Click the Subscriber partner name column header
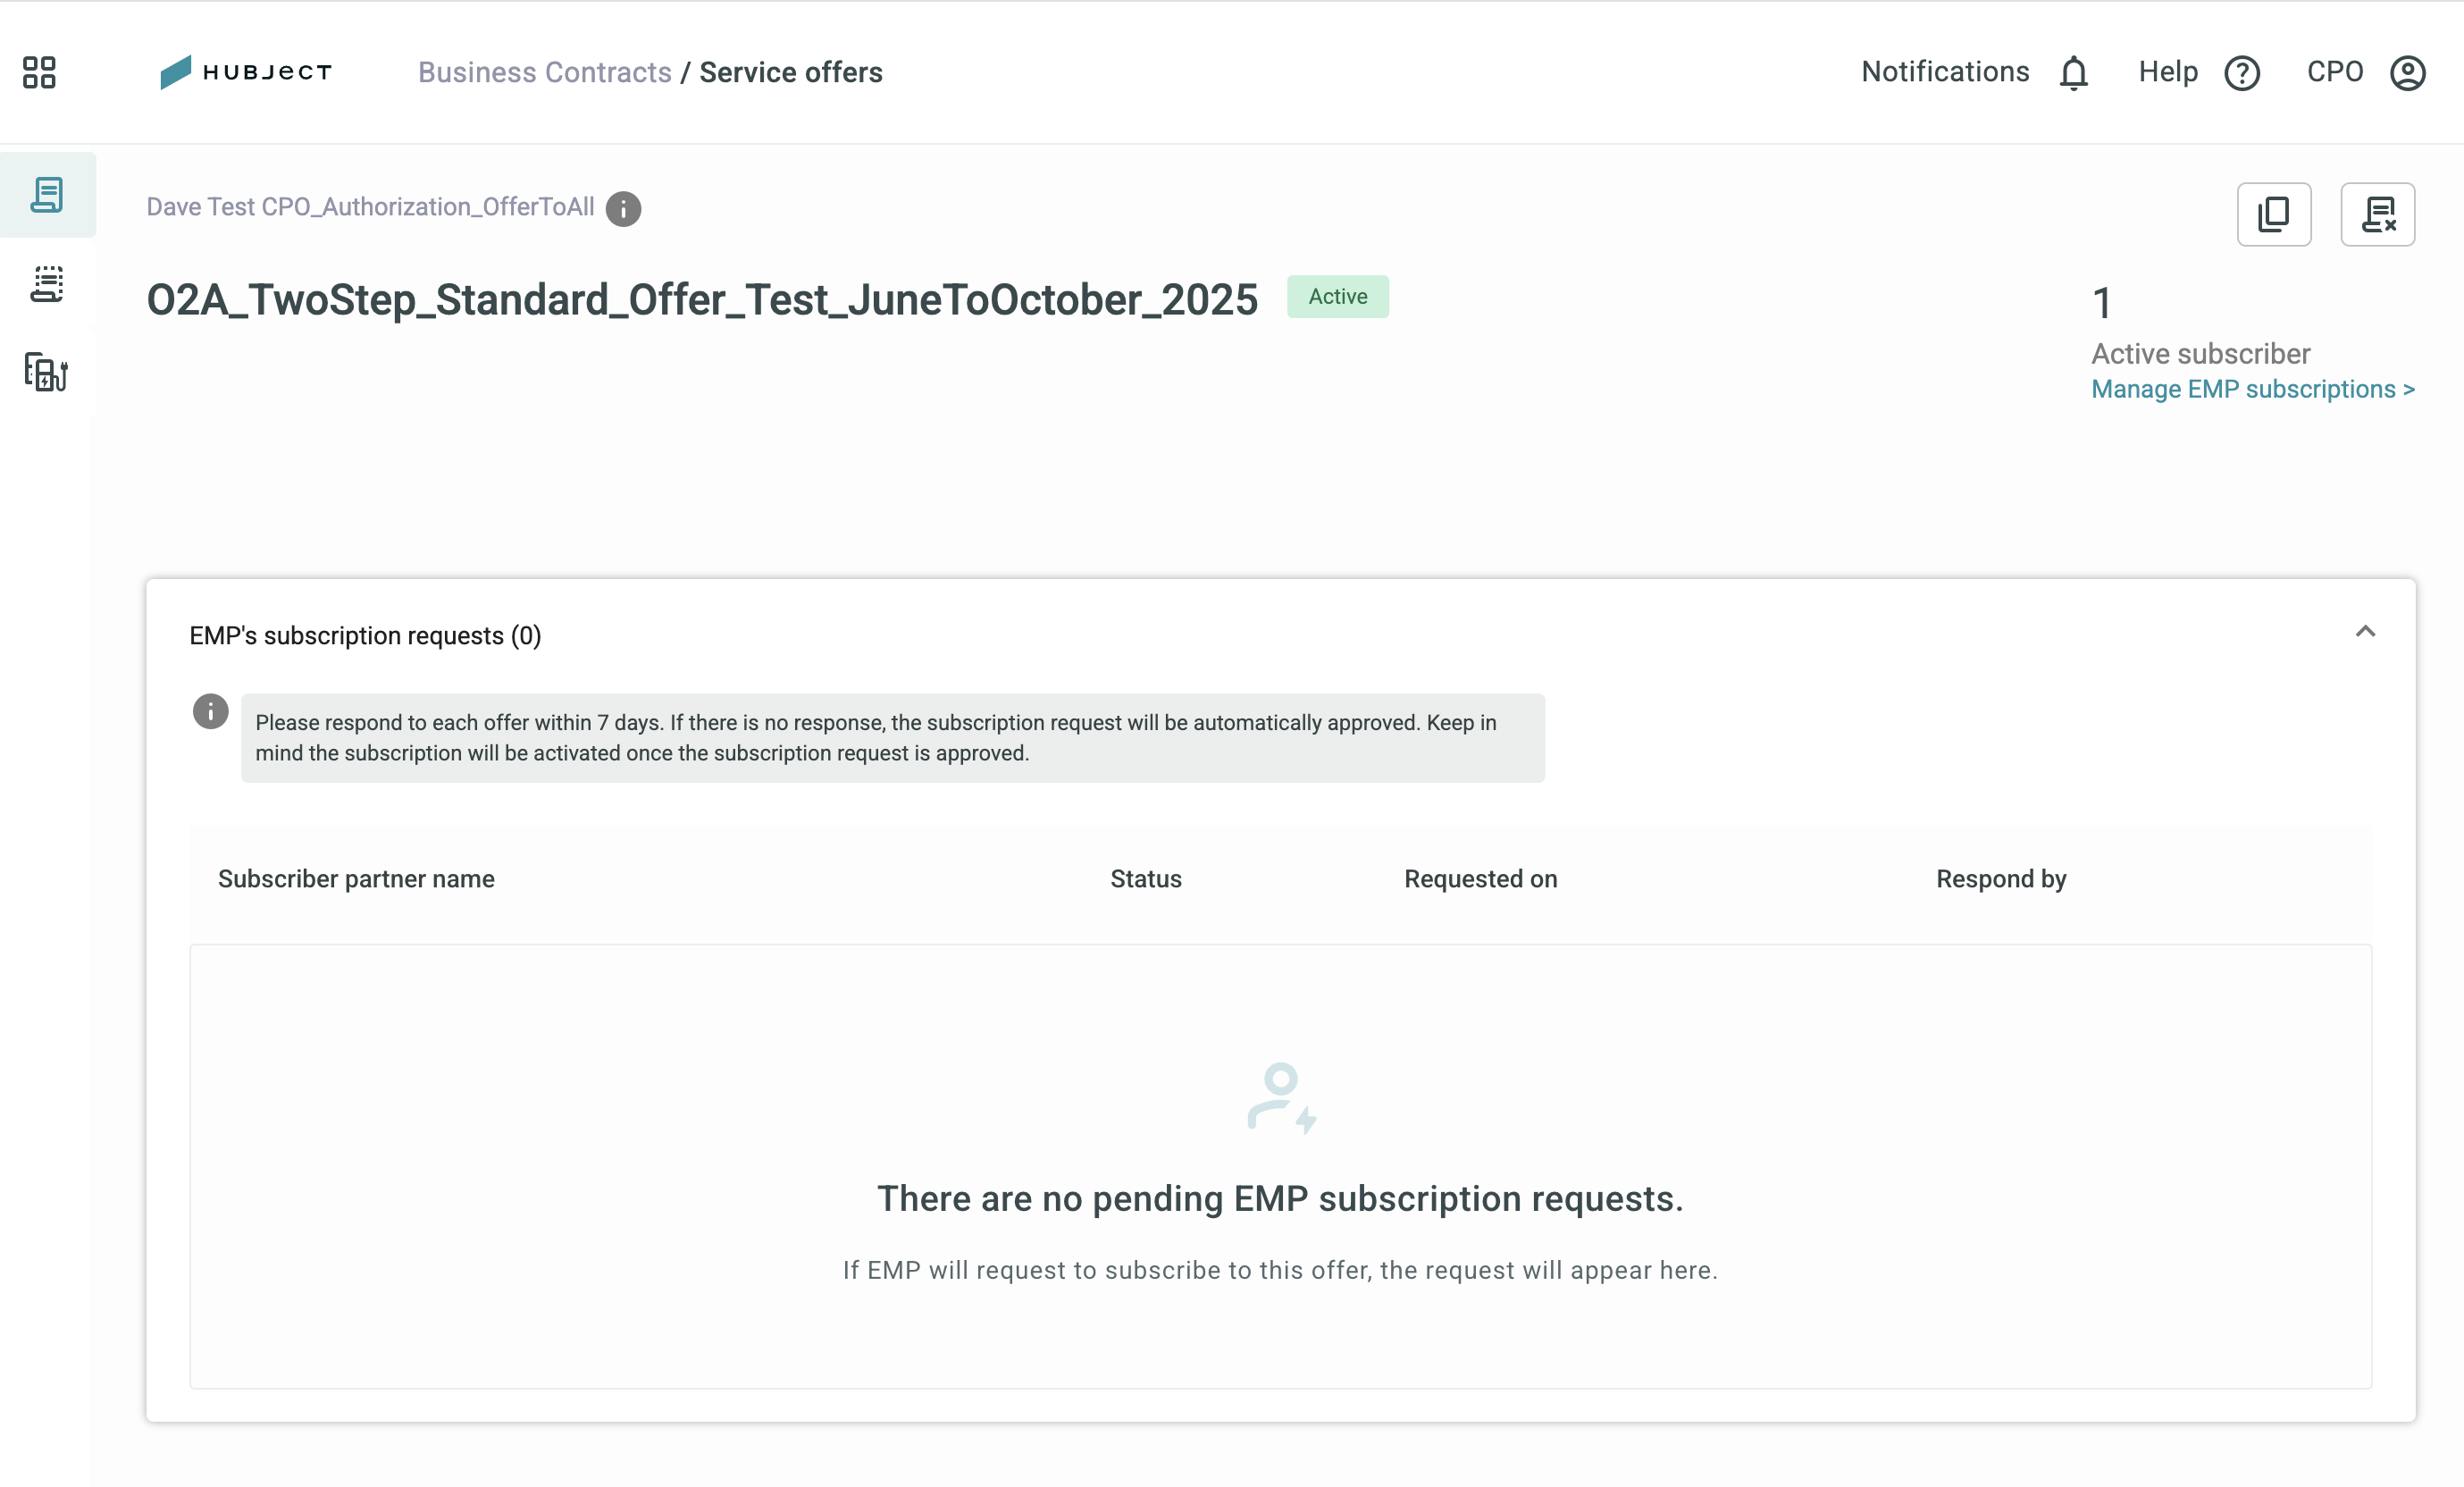This screenshot has height=1487, width=2464. coord(356,879)
